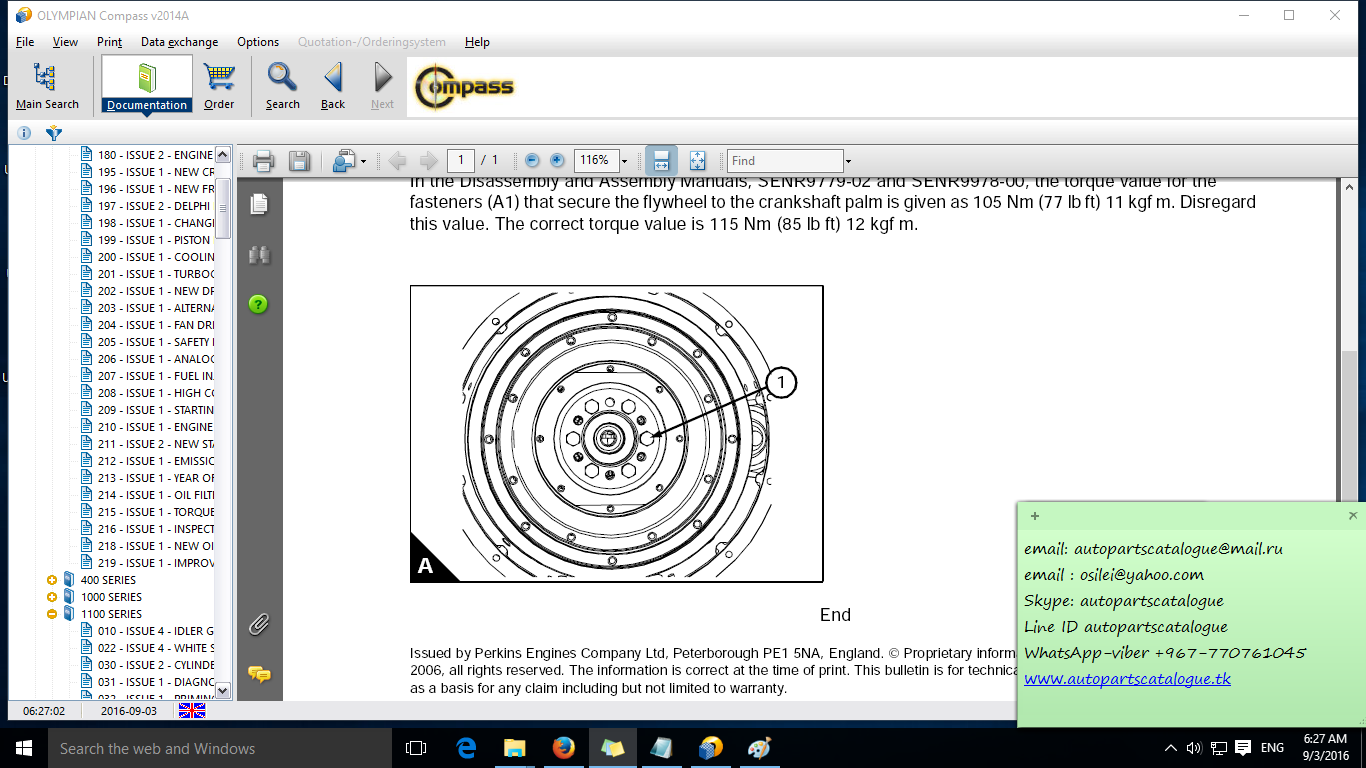
Task: Open Paint from the taskbar
Action: coord(760,748)
